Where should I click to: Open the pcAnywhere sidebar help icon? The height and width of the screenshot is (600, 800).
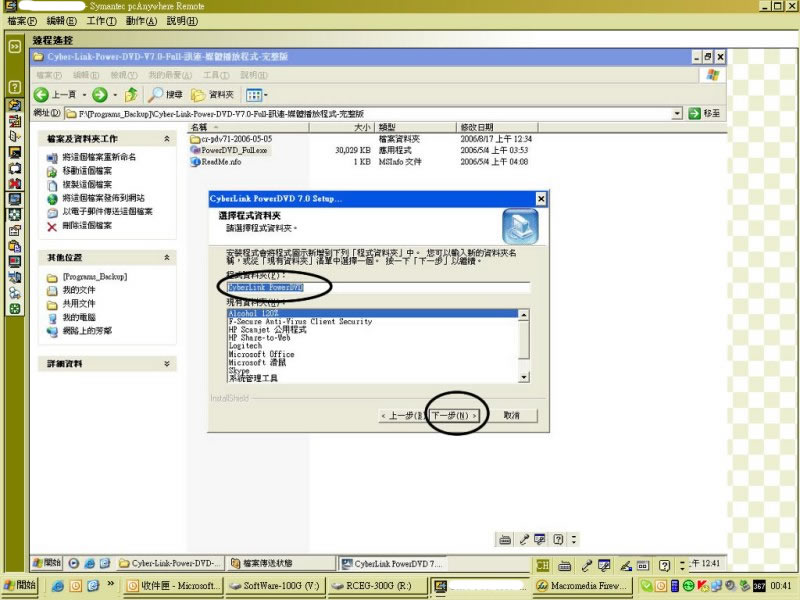[15, 87]
